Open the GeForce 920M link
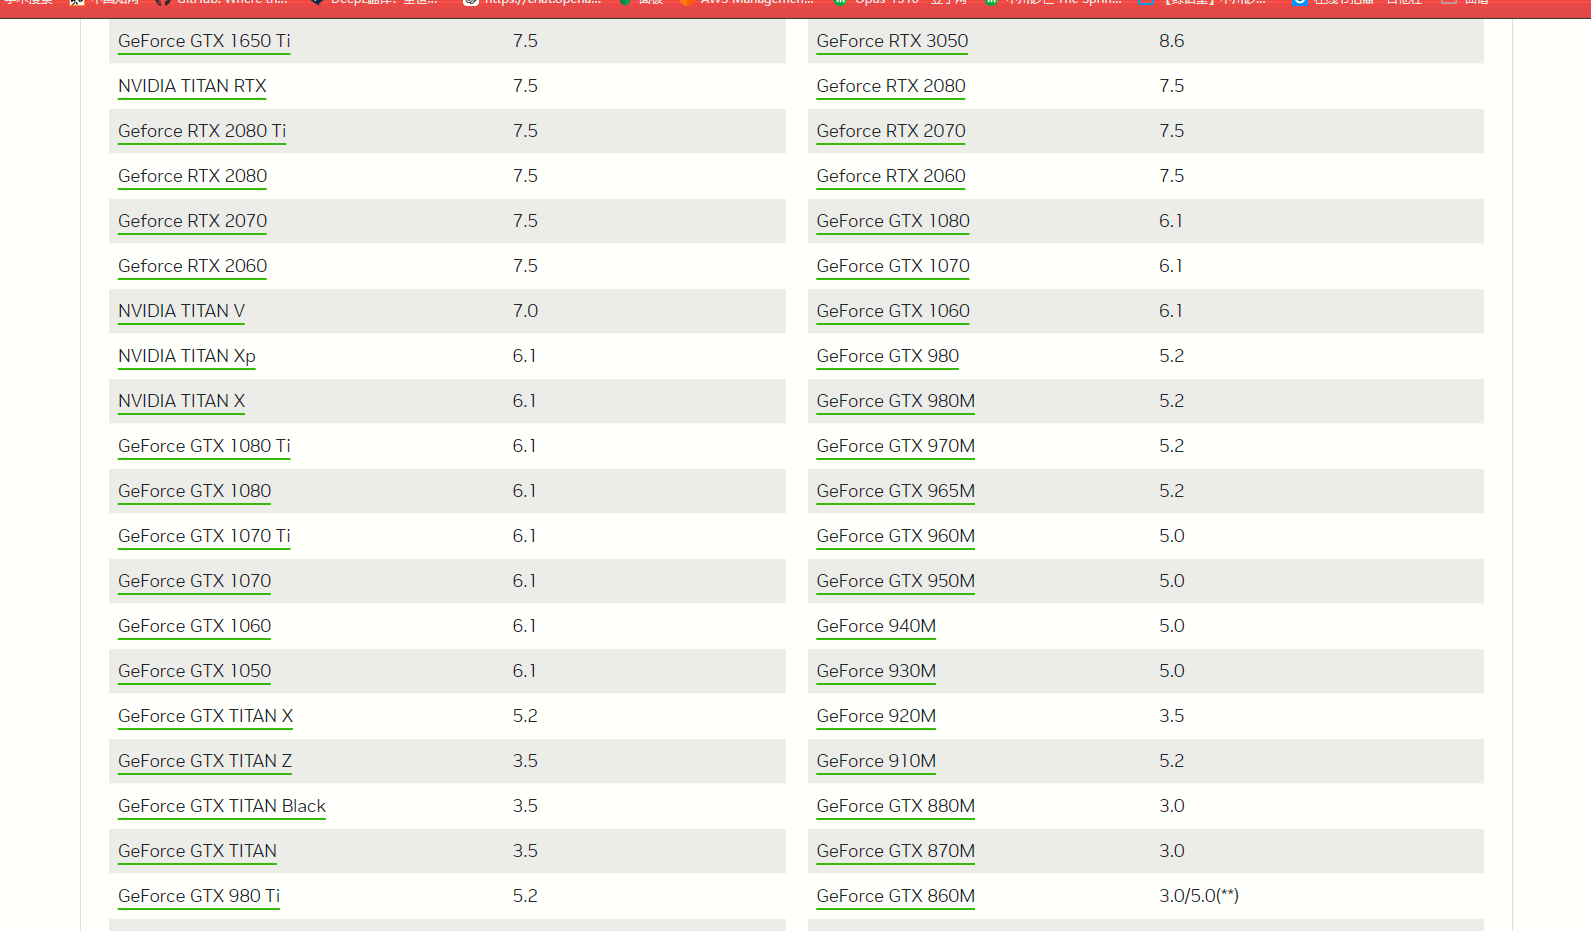Image resolution: width=1591 pixels, height=931 pixels. pyautogui.click(x=876, y=716)
